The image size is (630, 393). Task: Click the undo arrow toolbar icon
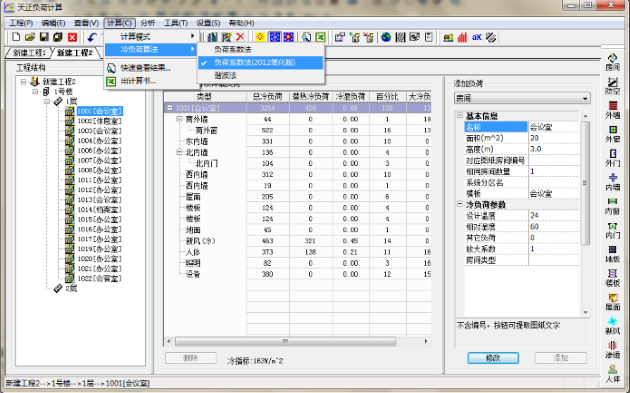click(x=92, y=37)
